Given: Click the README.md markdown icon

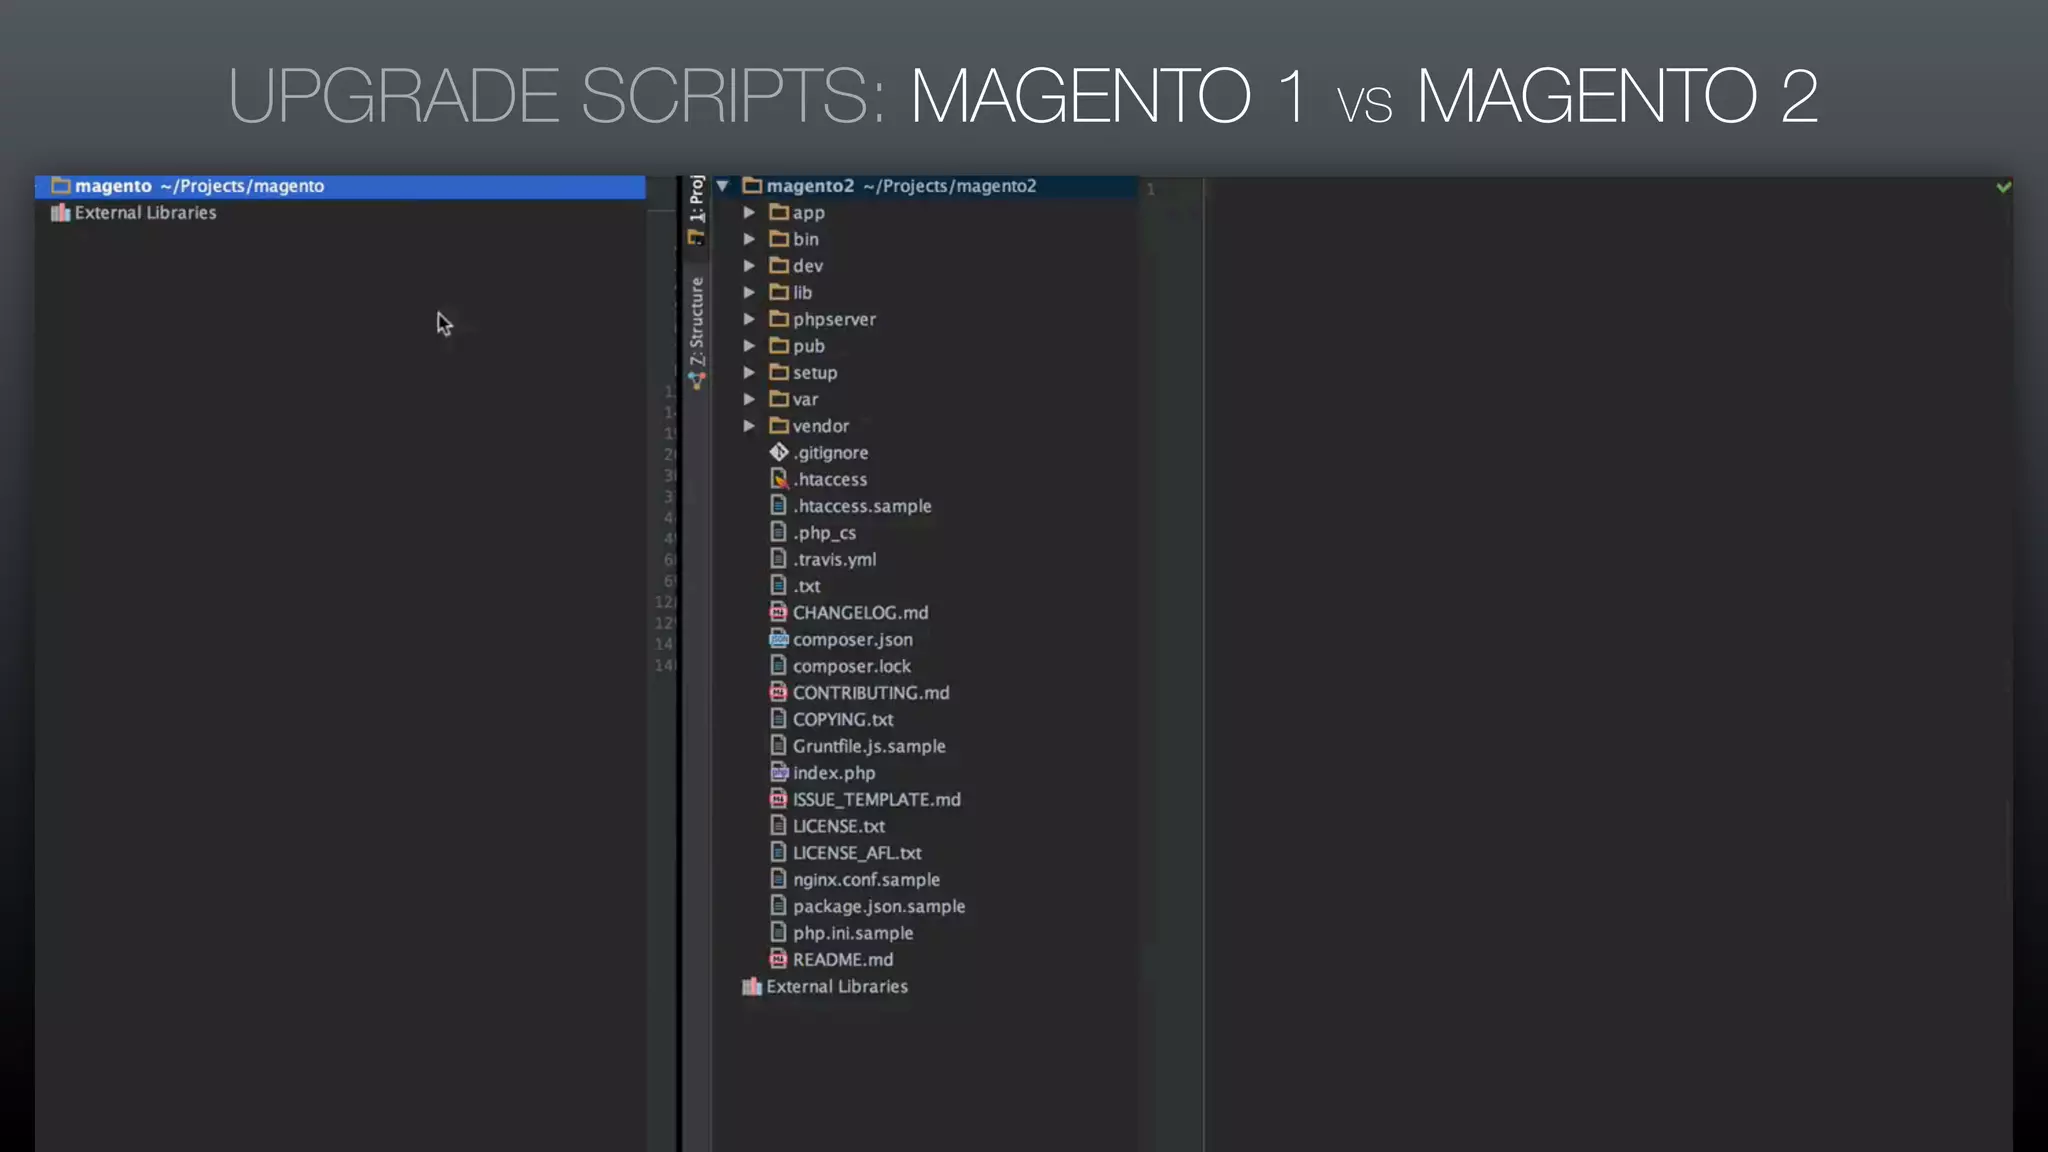Looking at the screenshot, I should [x=779, y=959].
